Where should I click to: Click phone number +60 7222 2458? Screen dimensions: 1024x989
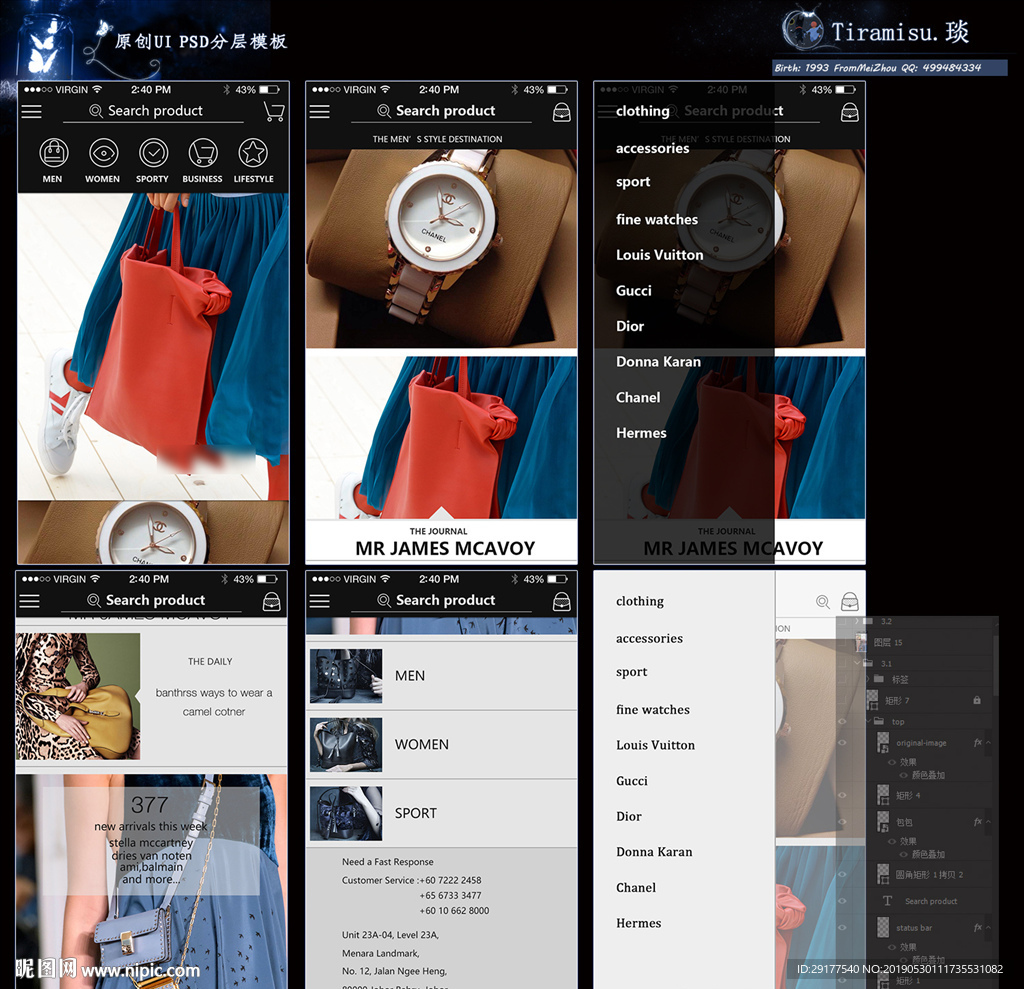pos(450,880)
